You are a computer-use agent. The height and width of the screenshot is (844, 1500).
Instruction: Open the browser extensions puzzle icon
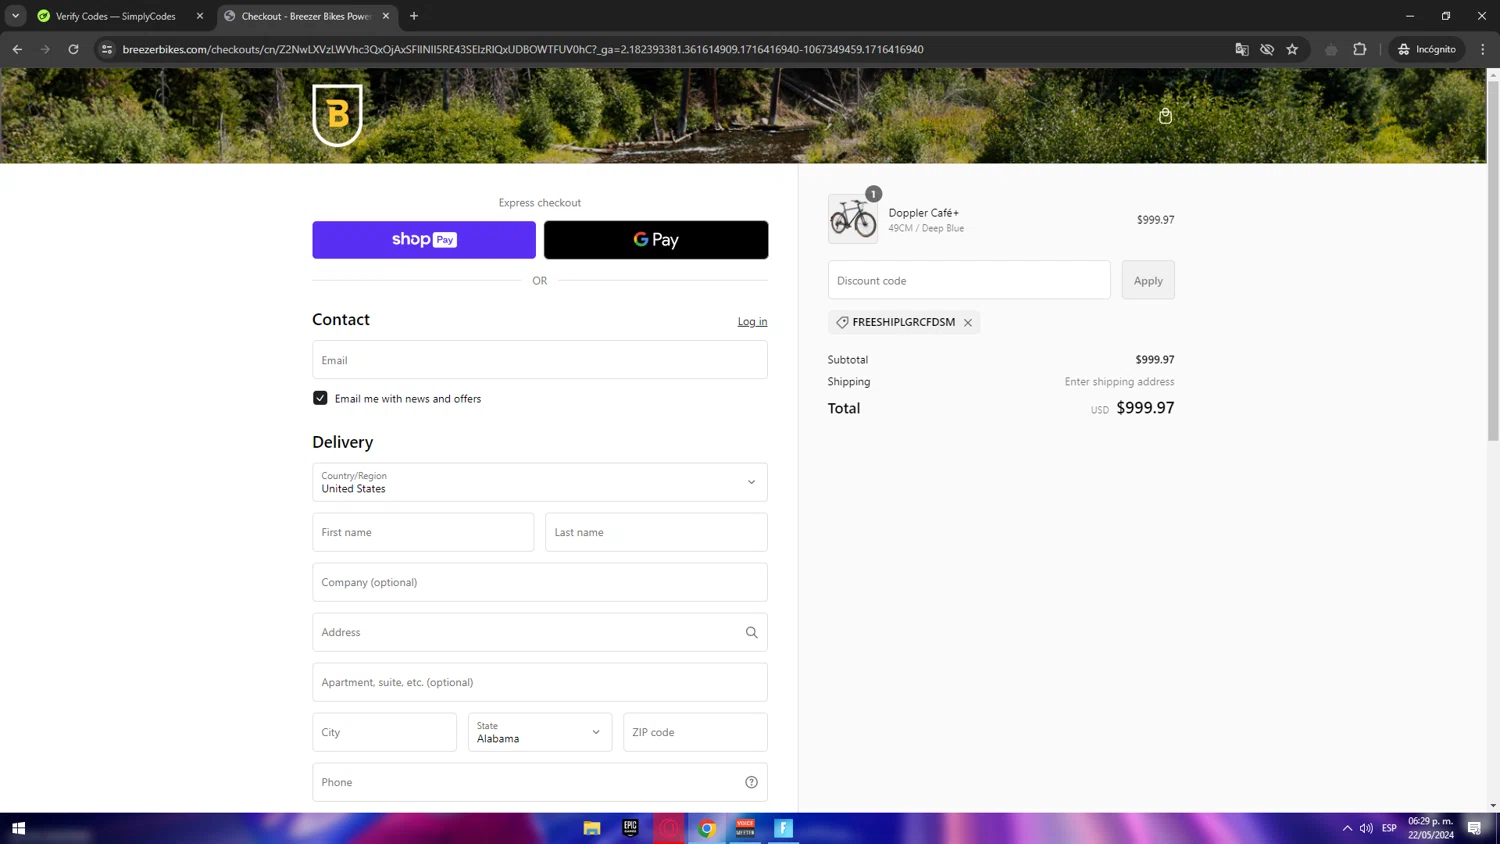(1360, 49)
